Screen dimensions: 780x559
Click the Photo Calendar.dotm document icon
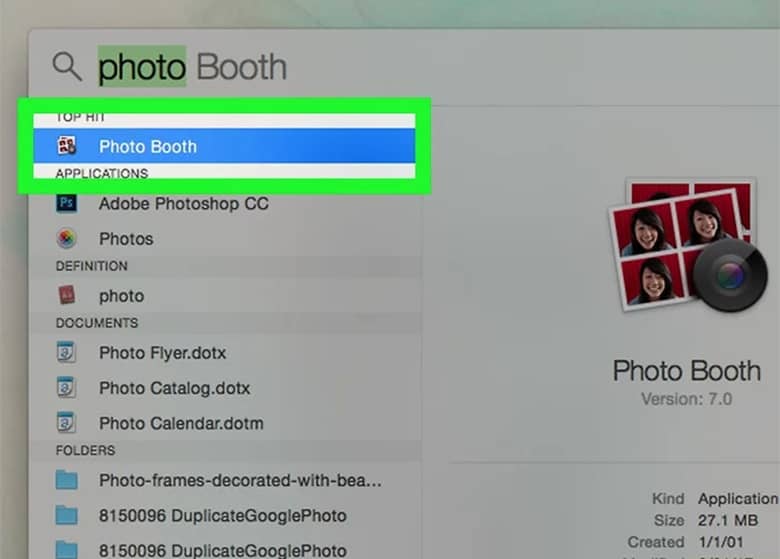tap(67, 423)
